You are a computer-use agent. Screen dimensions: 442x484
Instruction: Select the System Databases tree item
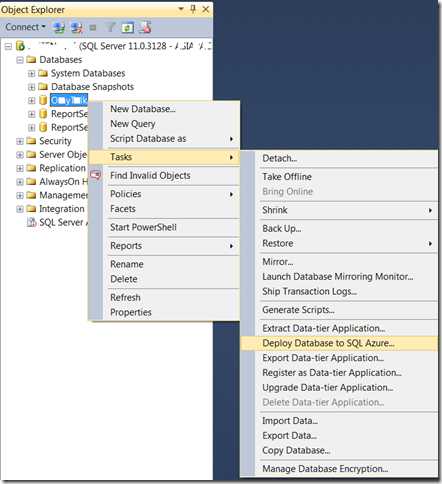pyautogui.click(x=88, y=73)
